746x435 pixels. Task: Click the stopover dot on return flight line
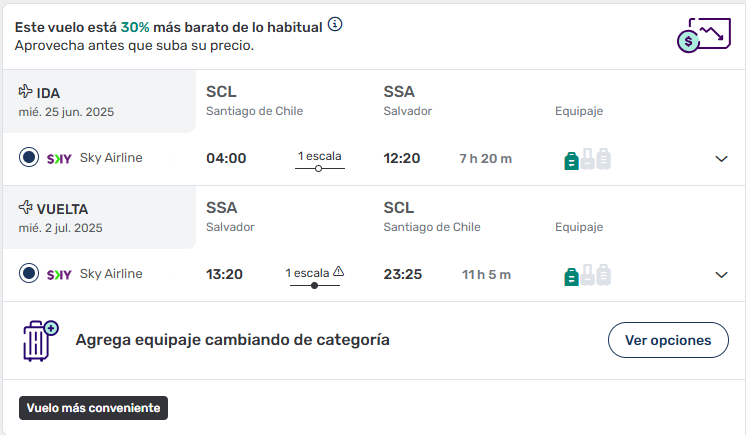click(314, 286)
